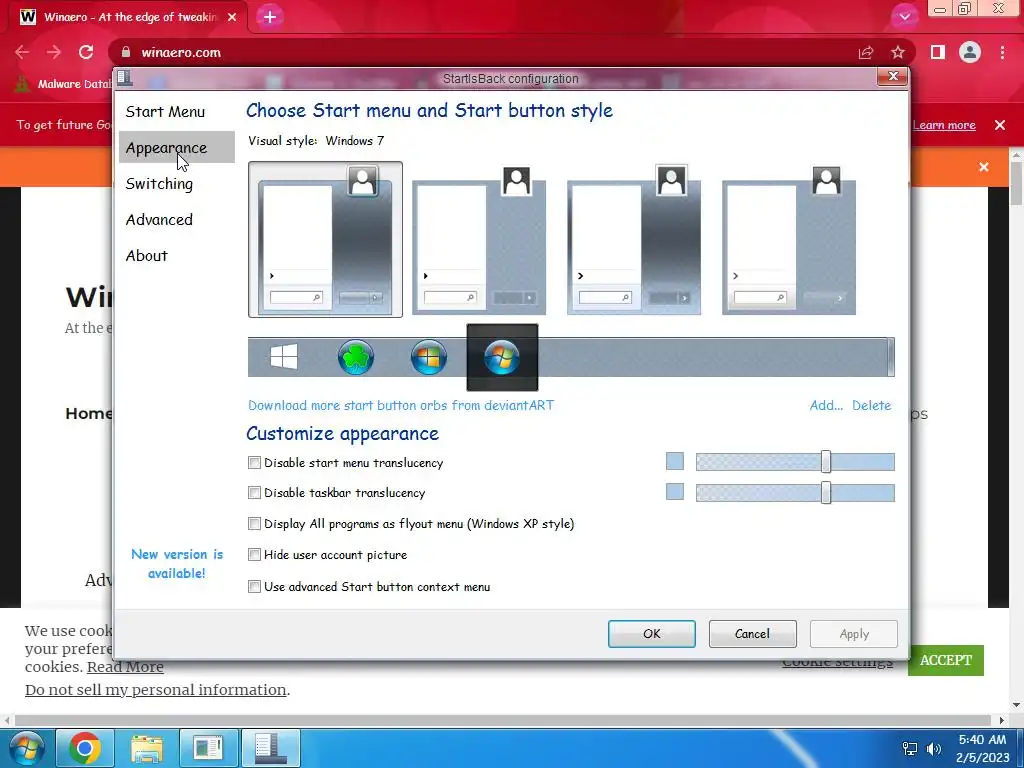Open the About section
Image resolution: width=1024 pixels, height=768 pixels.
[x=147, y=255]
